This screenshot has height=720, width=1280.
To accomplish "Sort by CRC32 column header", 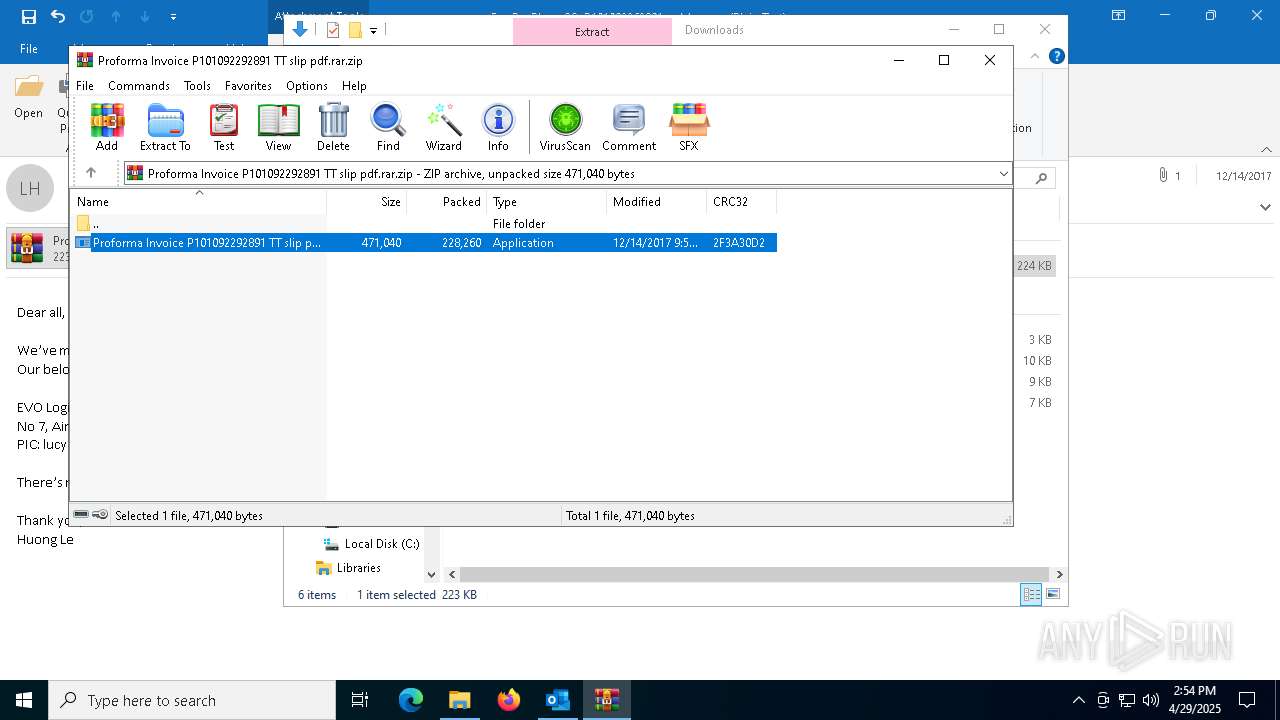I will click(x=741, y=202).
